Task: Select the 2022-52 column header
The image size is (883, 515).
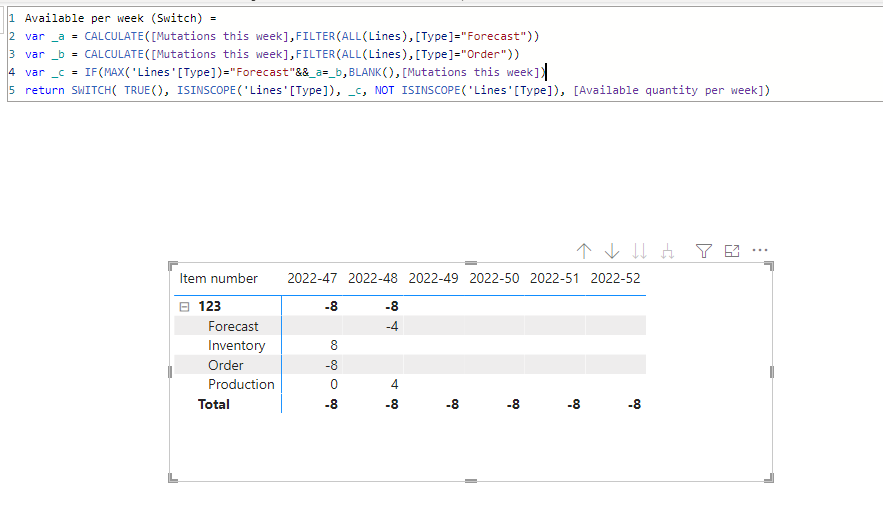Action: pos(616,279)
